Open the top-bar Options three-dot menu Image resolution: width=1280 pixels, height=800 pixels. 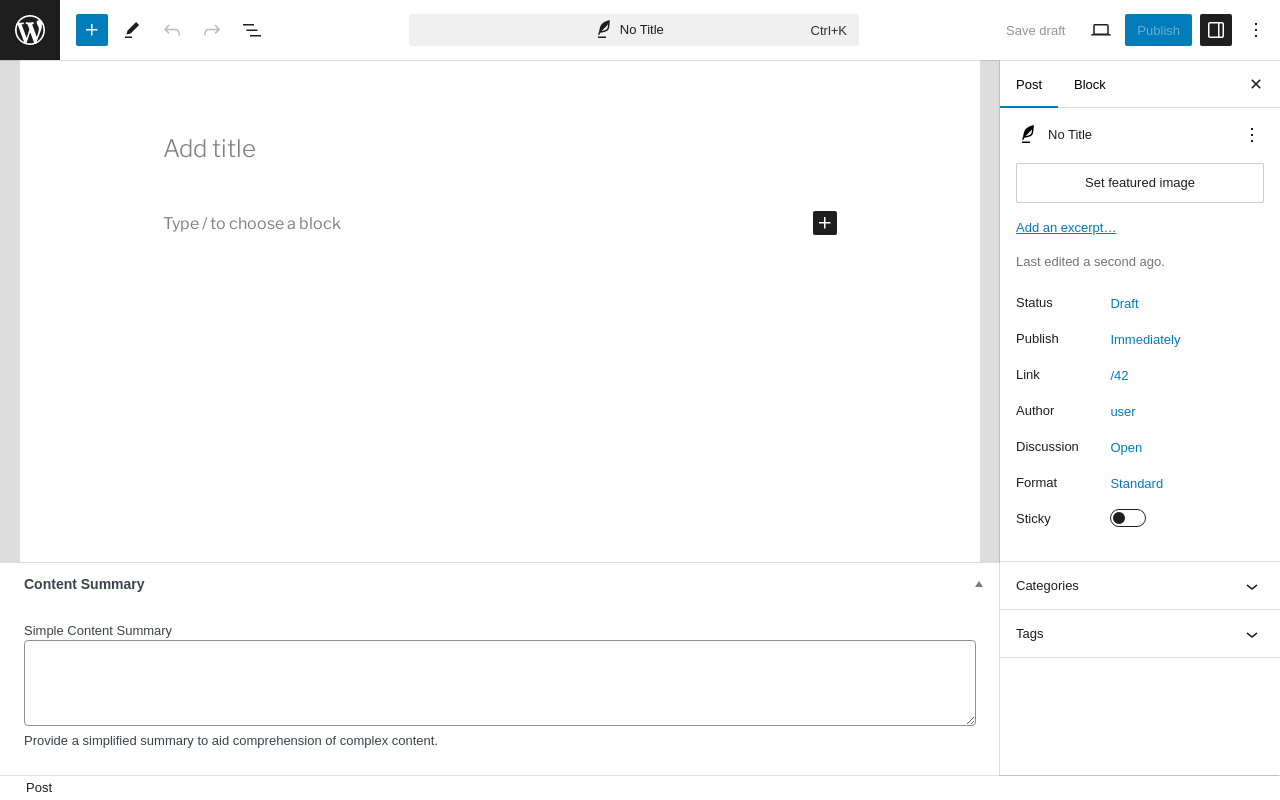tap(1256, 30)
